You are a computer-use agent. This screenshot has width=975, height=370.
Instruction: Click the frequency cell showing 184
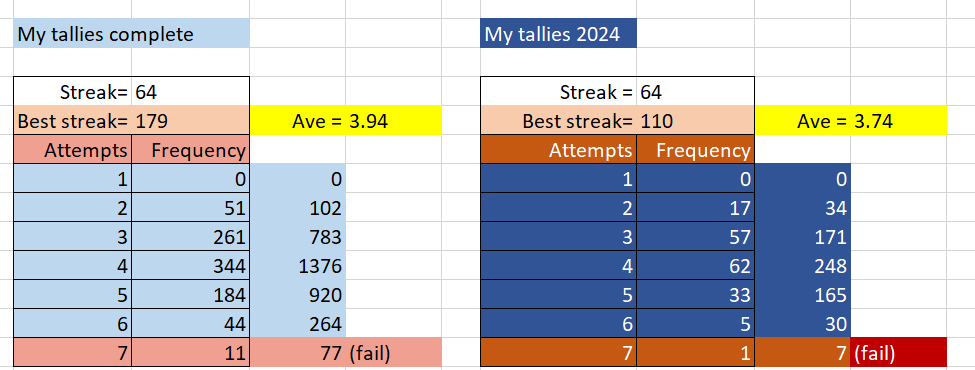190,295
